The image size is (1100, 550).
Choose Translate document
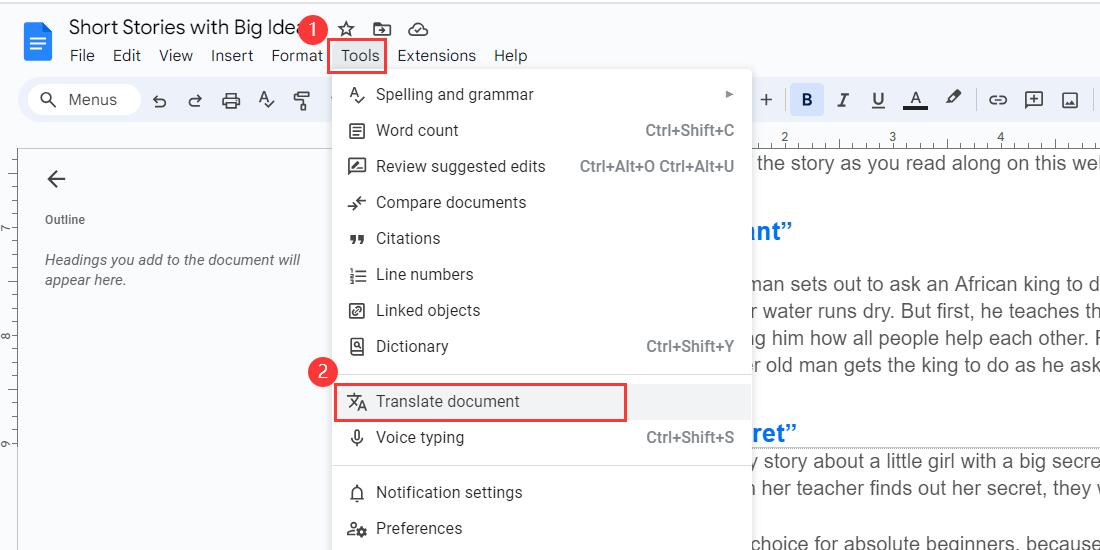tap(542, 402)
